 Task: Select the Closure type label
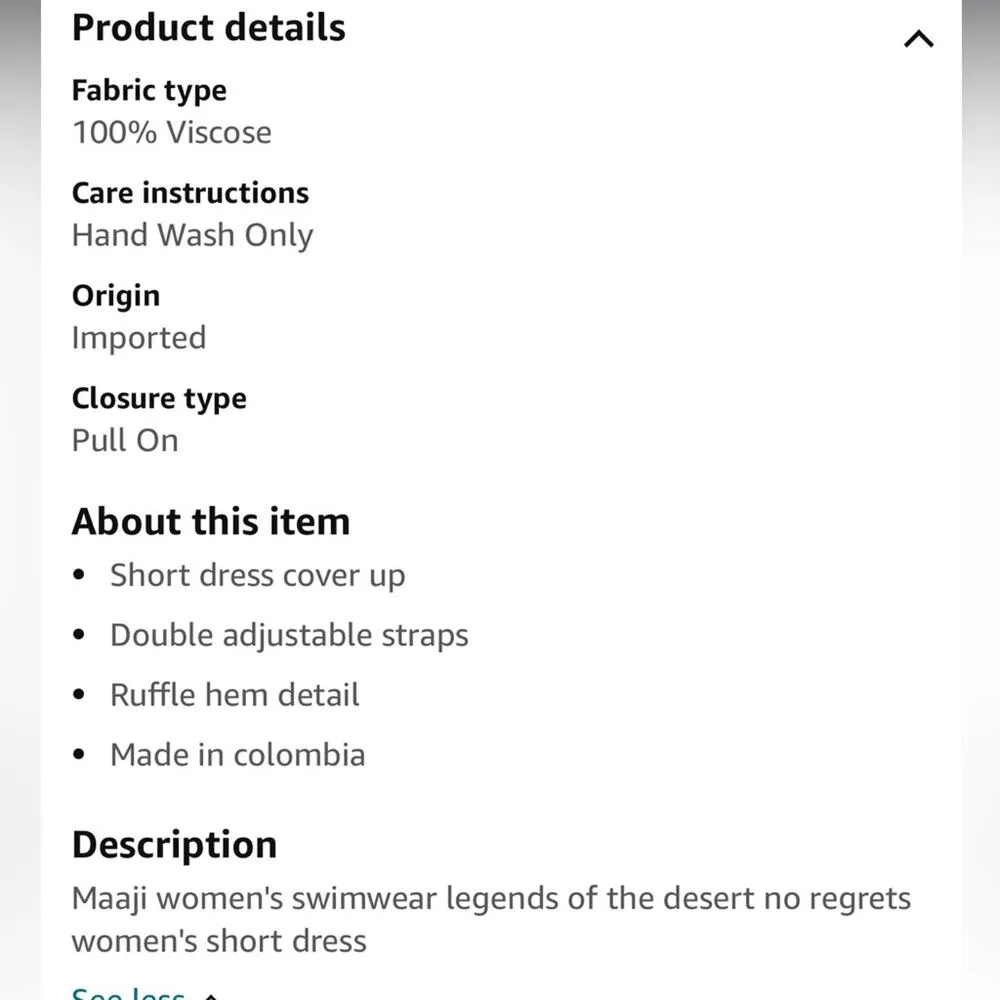click(159, 398)
